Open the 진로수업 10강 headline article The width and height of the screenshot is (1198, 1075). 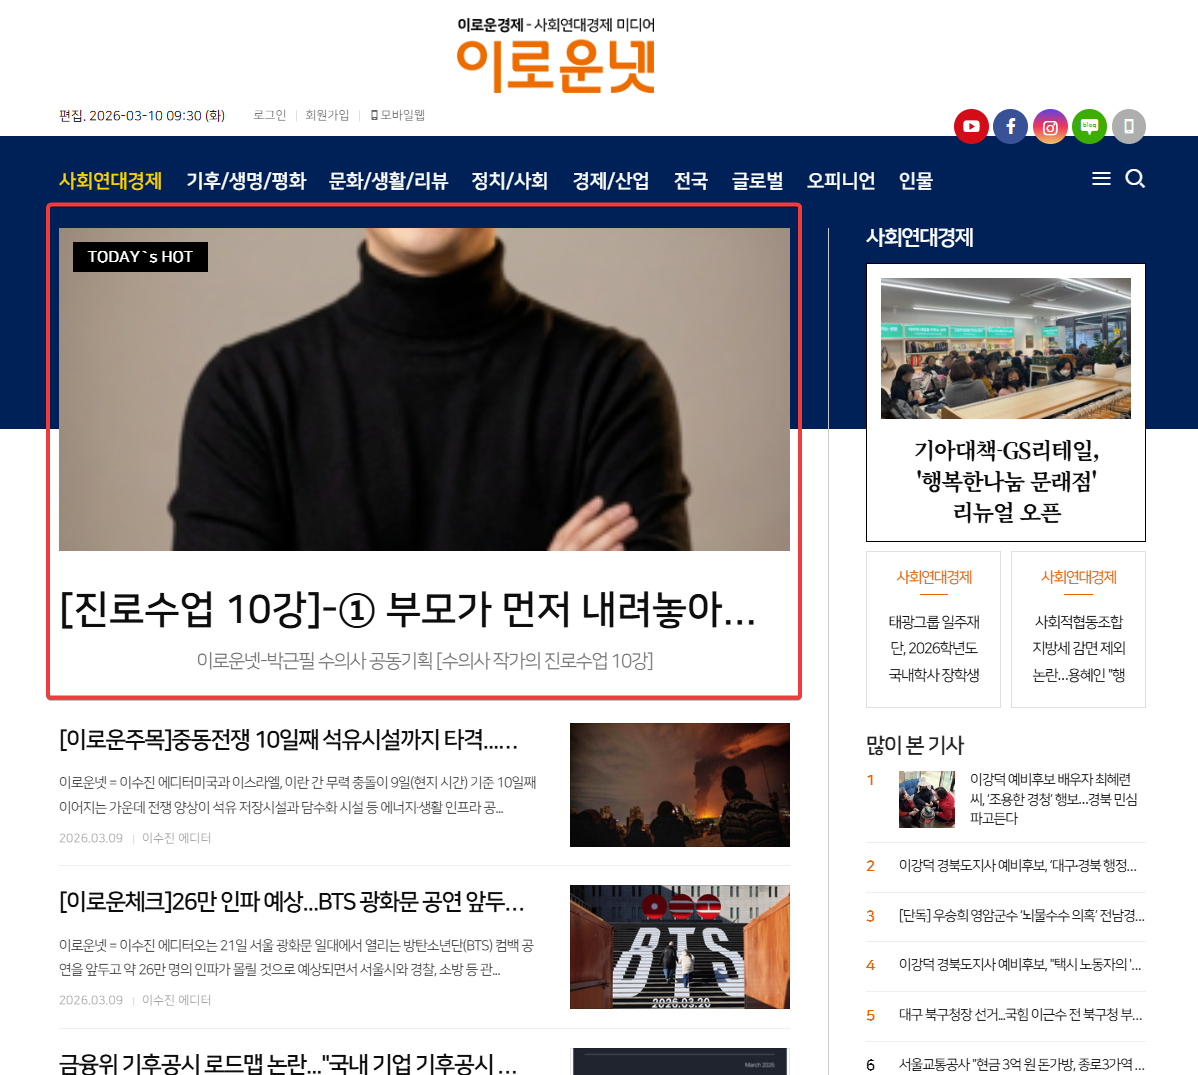[x=407, y=610]
